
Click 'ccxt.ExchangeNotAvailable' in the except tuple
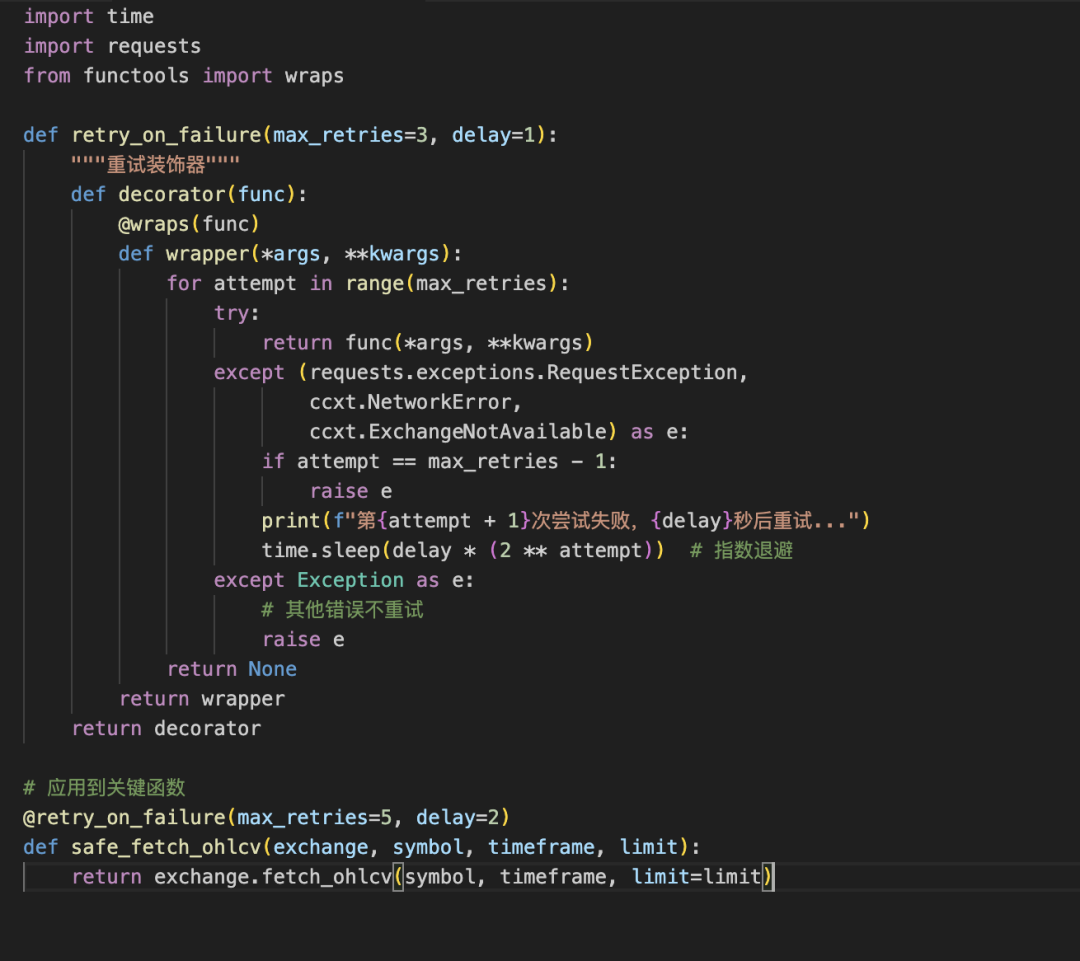pyautogui.click(x=457, y=431)
